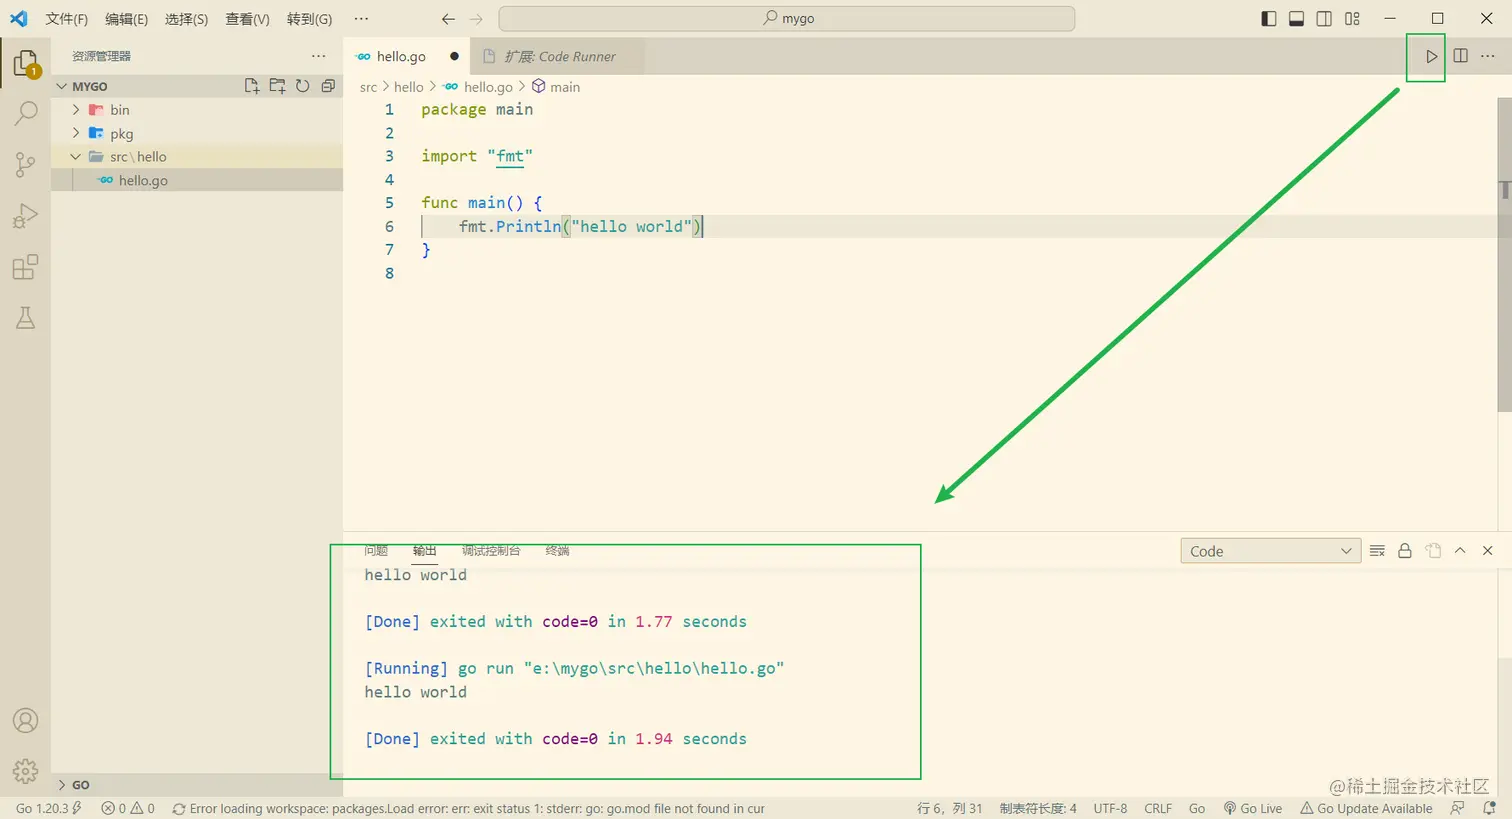Screen dimensions: 1512x819
Task: Change the CRLF line ending setting
Action: pos(1158,808)
